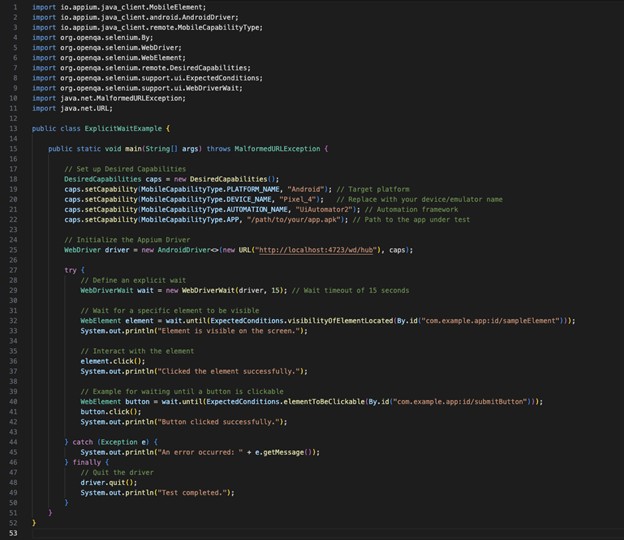This screenshot has height=540, width=624.
Task: Click the PLATFORM_NAME constant
Action: click(253, 189)
